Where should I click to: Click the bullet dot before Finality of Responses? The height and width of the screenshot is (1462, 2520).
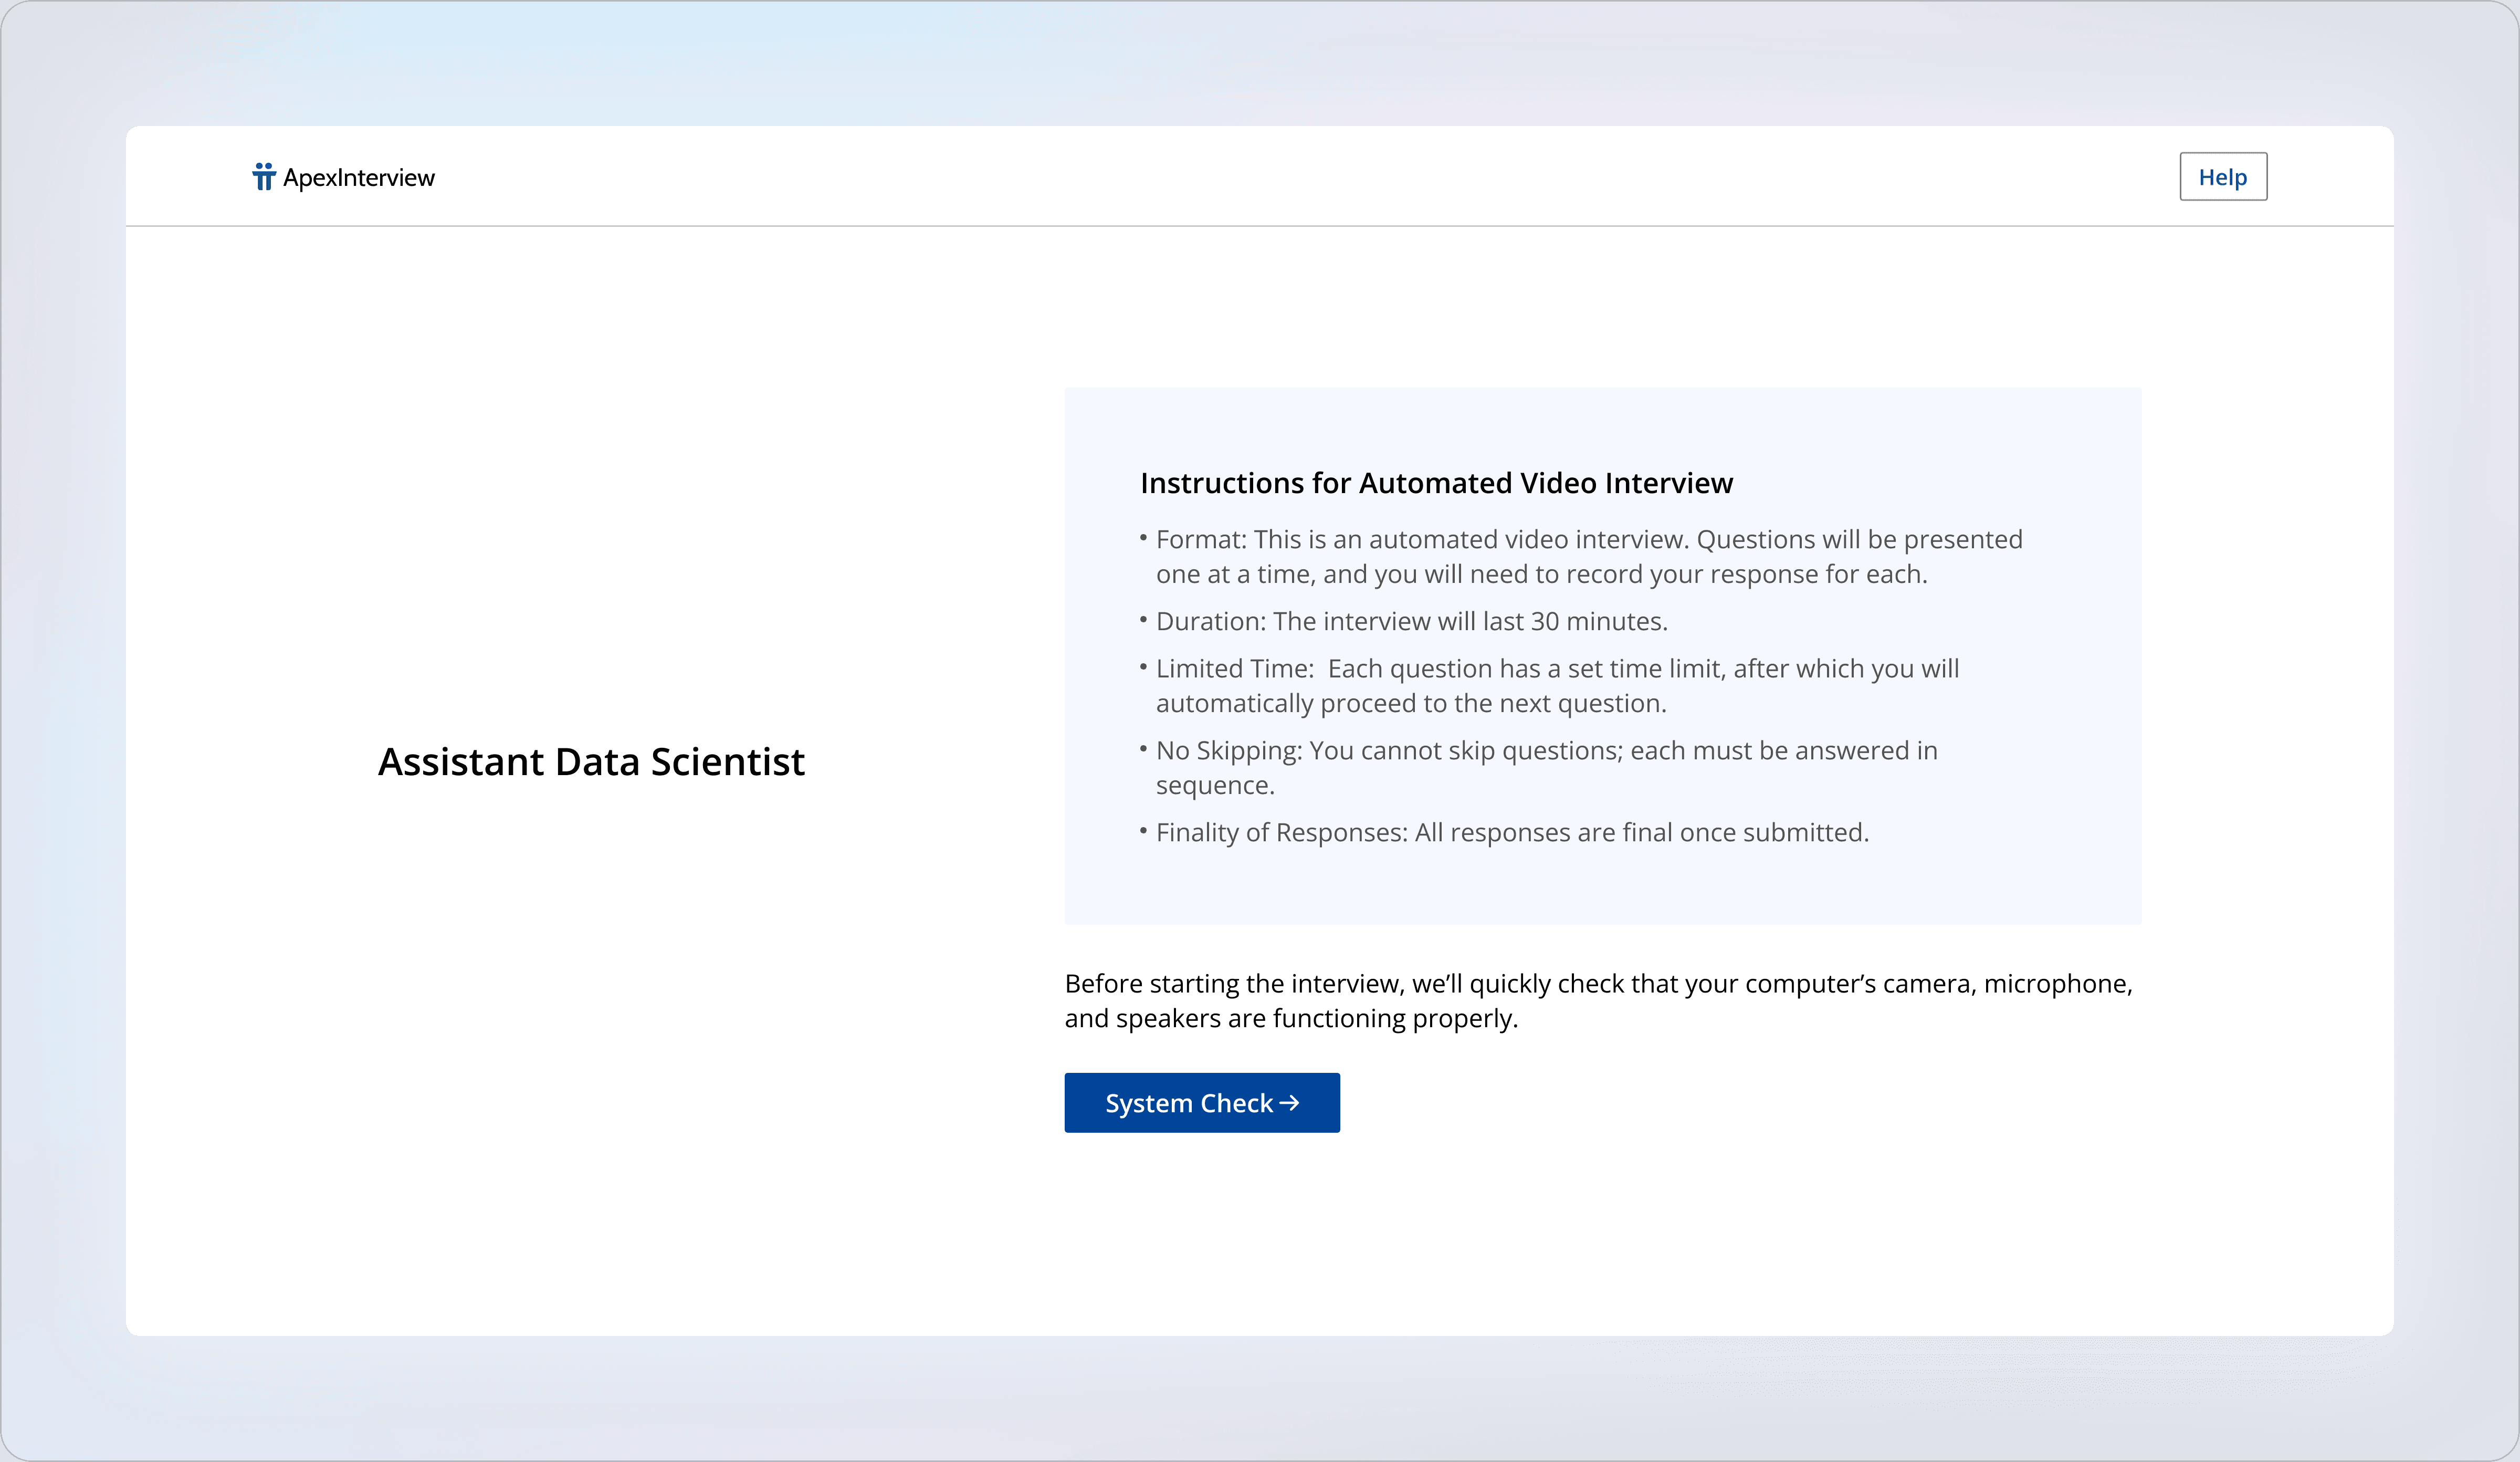tap(1143, 831)
